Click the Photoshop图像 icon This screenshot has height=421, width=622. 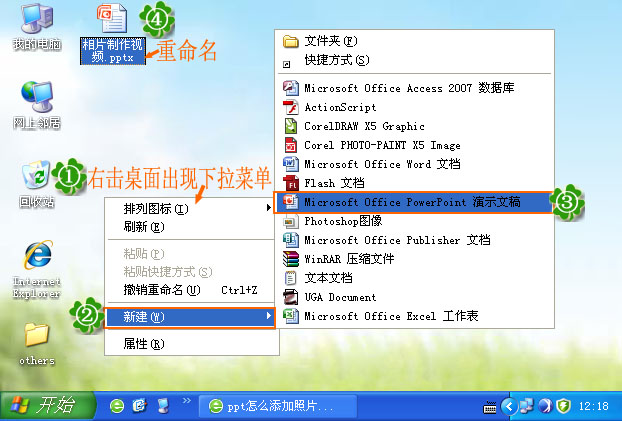pos(290,221)
